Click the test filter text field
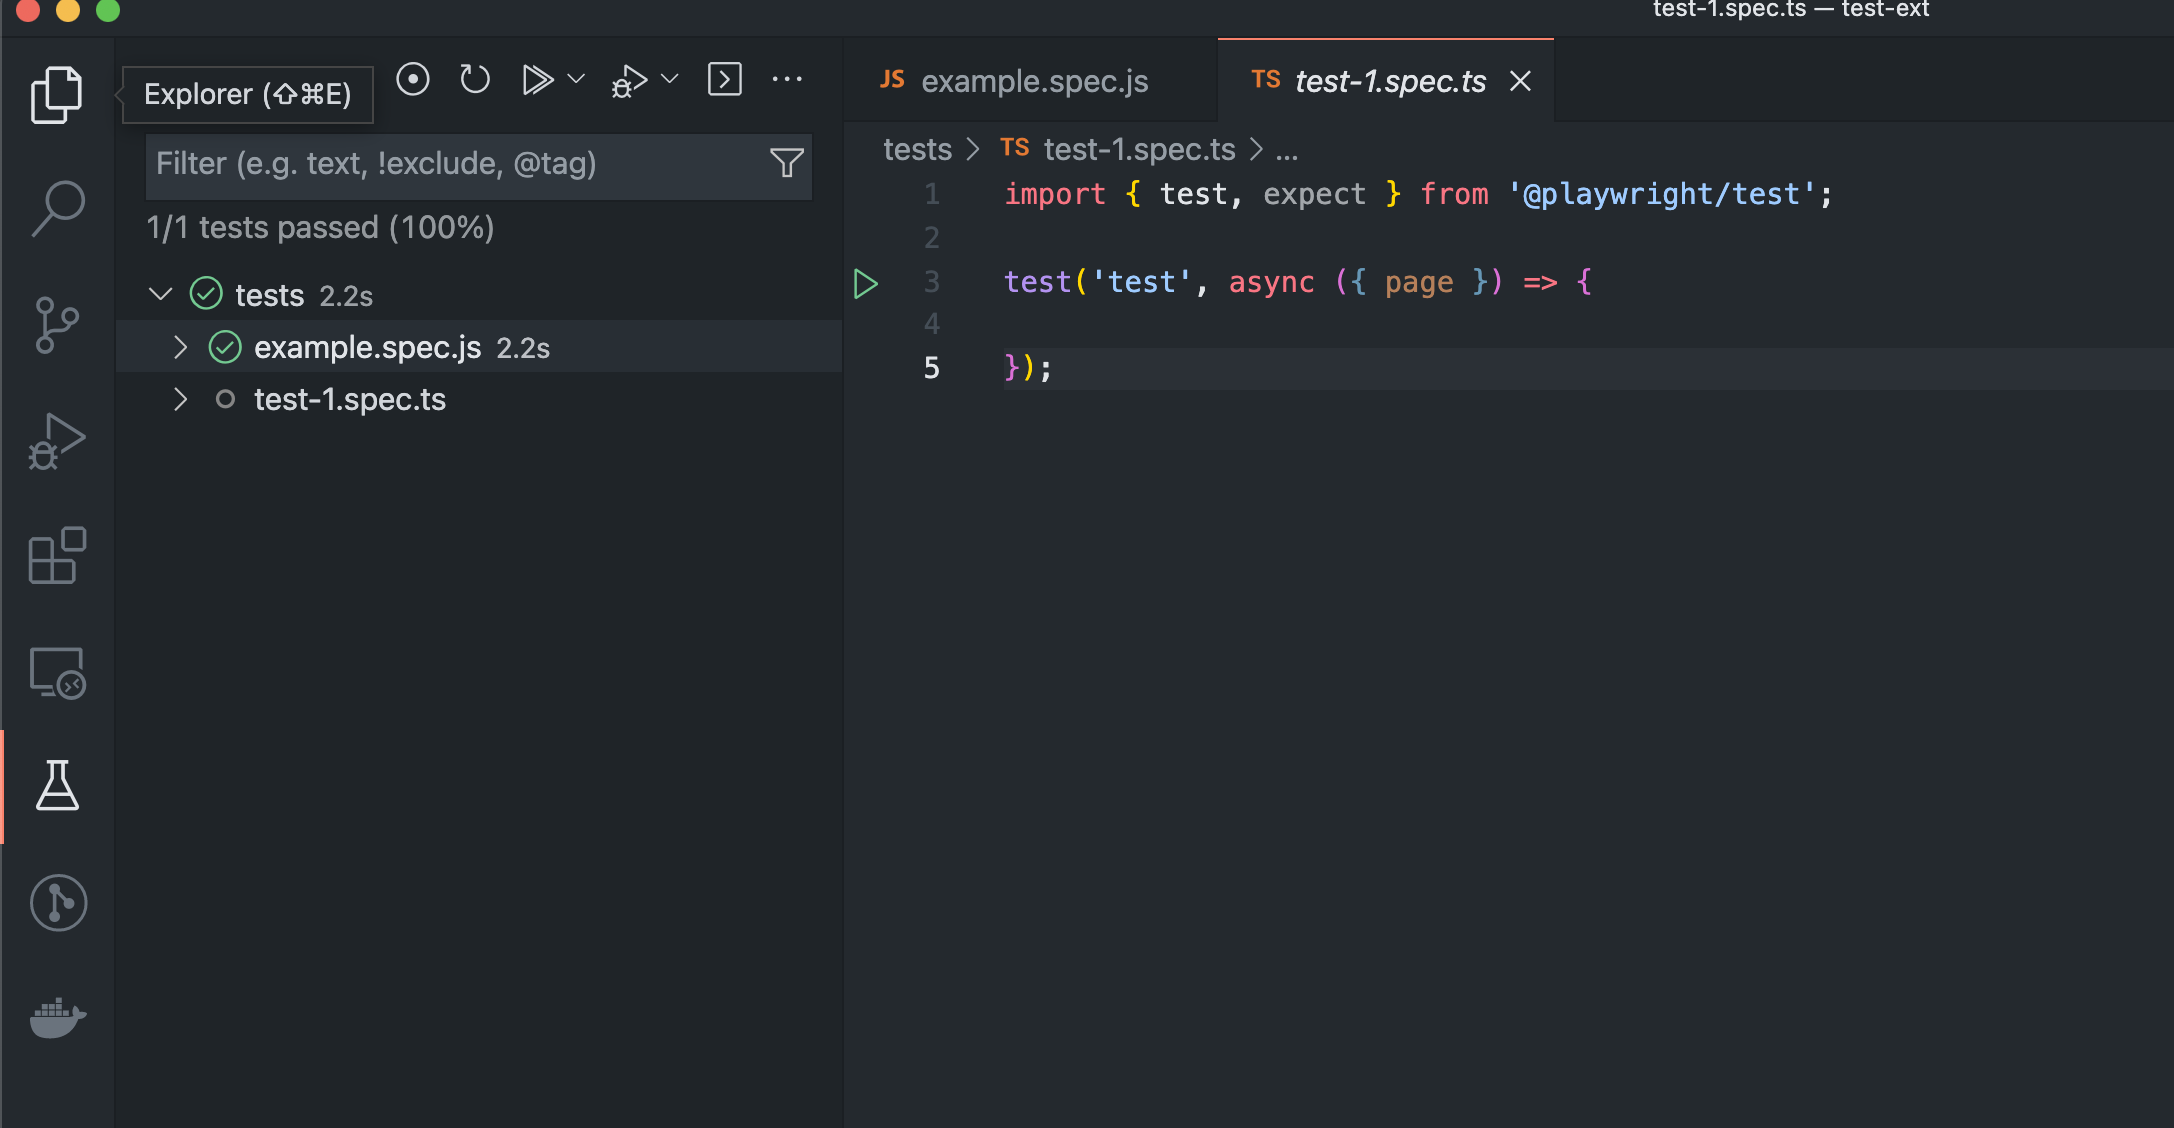Screen dimensions: 2174x1128 tap(455, 163)
